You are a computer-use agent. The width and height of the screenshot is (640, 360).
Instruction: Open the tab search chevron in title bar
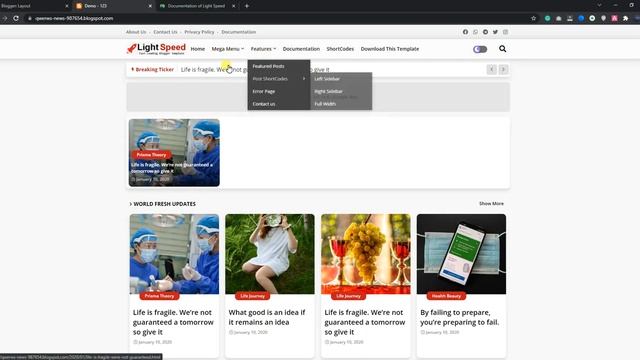click(x=599, y=5)
